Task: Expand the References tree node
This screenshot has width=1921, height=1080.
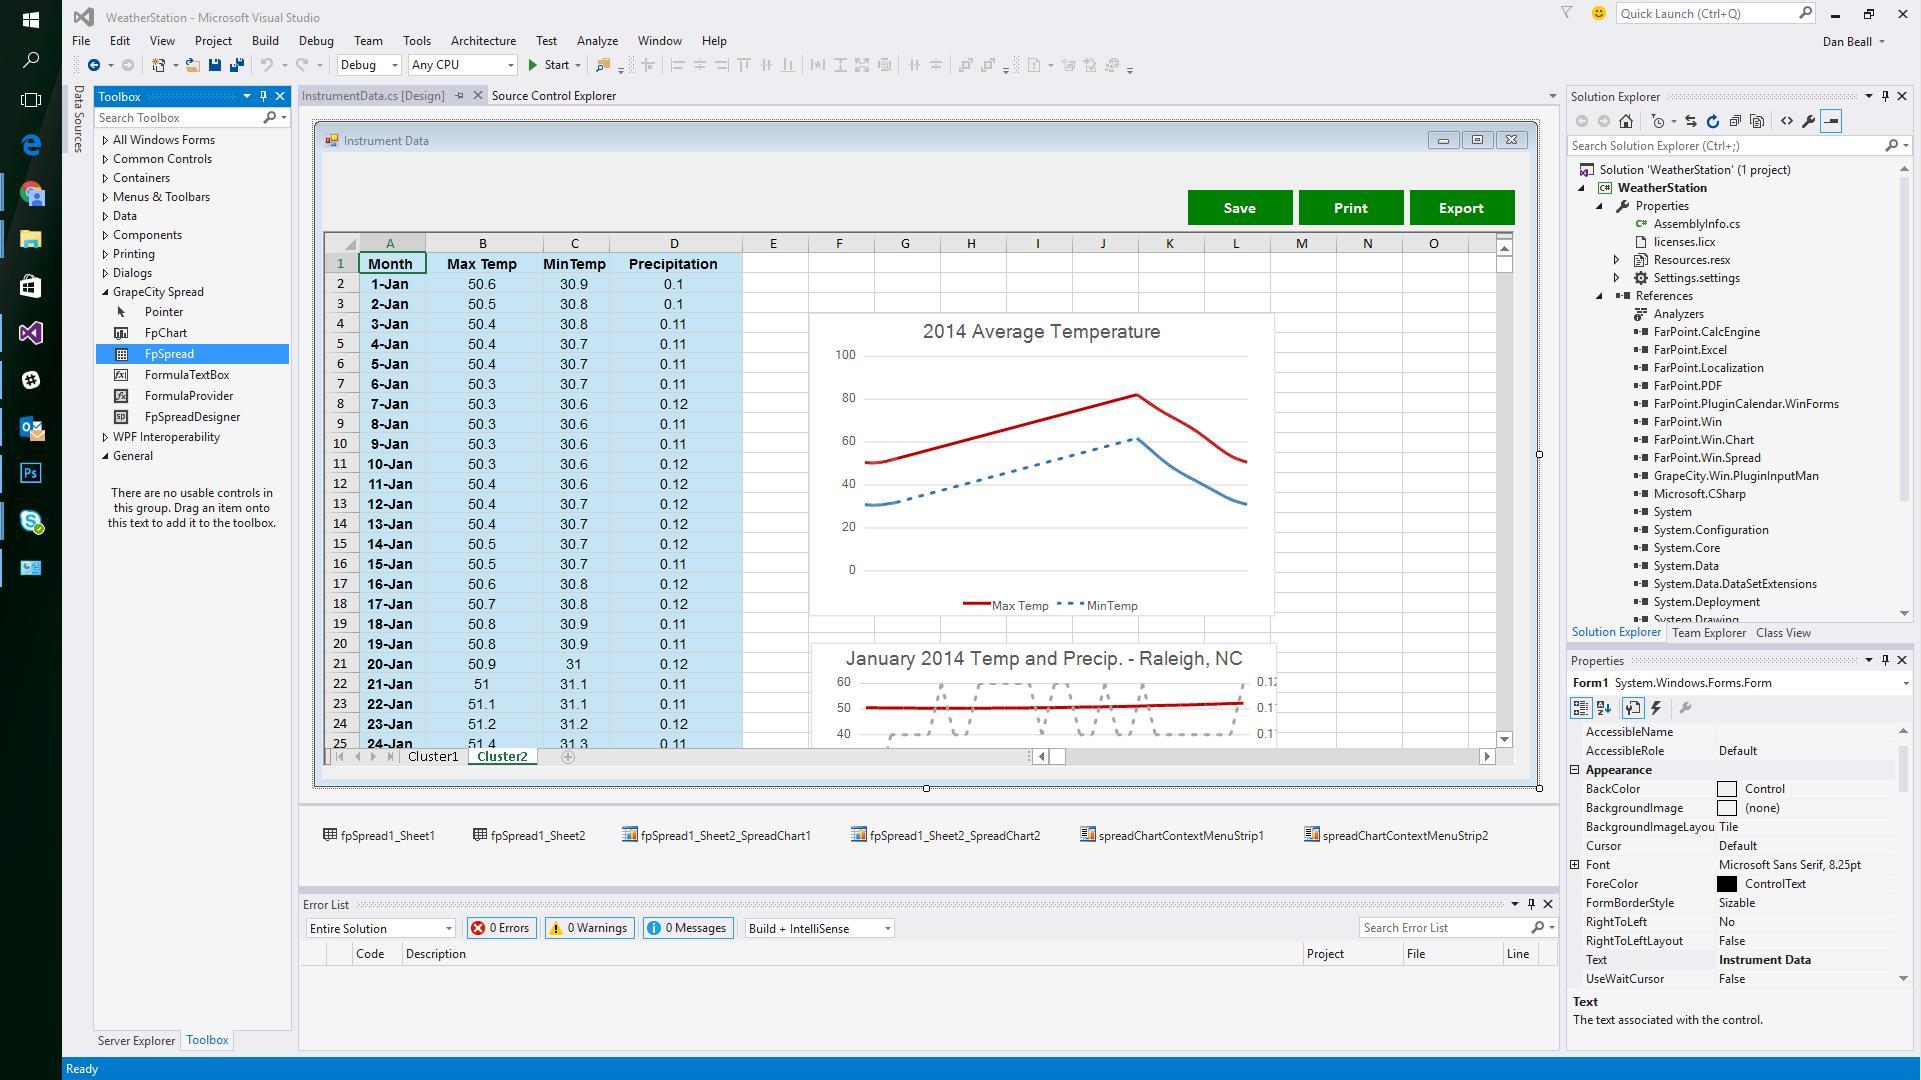Action: (1612, 294)
